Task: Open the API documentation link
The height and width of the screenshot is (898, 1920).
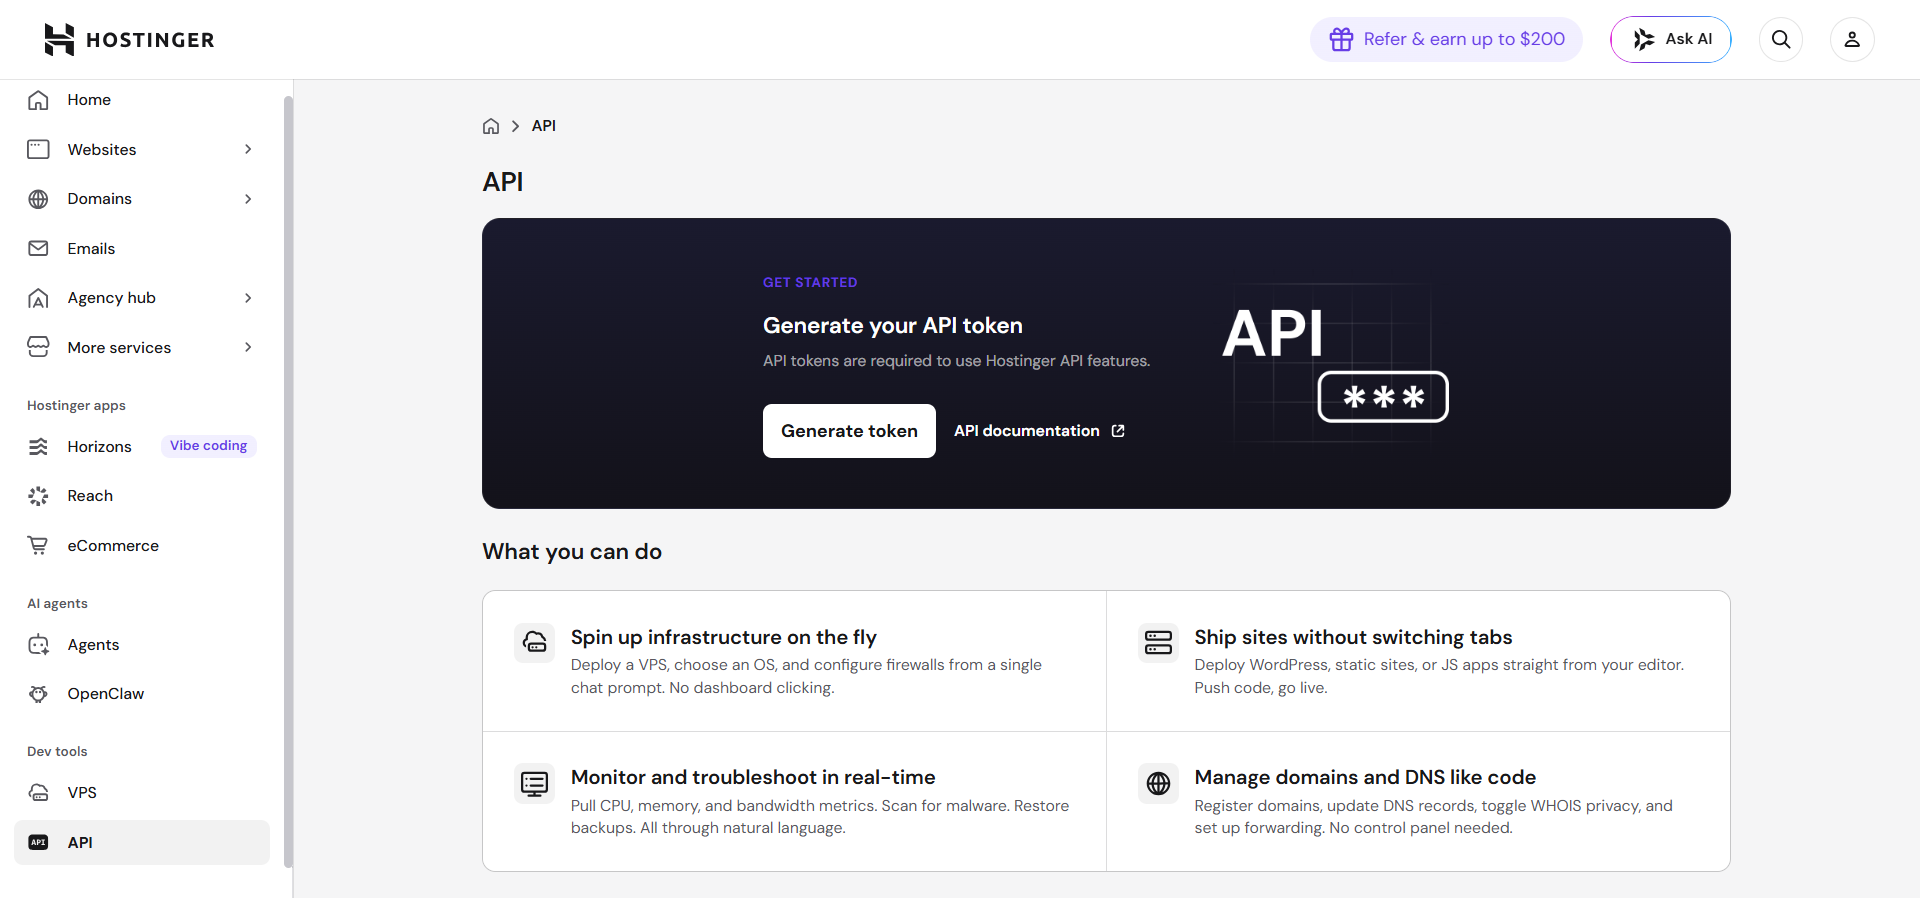Action: coord(1039,431)
